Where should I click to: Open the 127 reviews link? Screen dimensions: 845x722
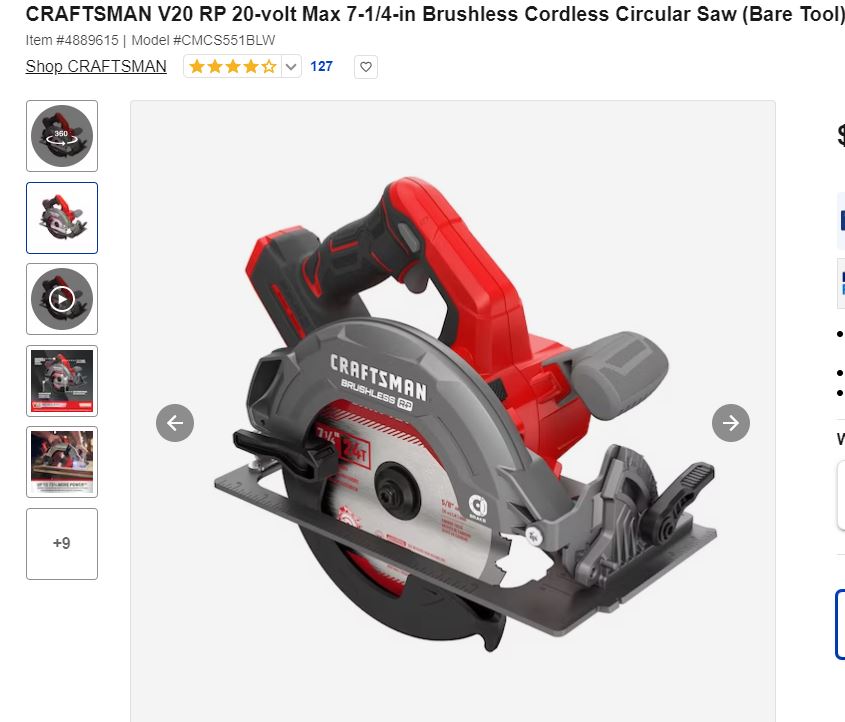[x=321, y=66]
